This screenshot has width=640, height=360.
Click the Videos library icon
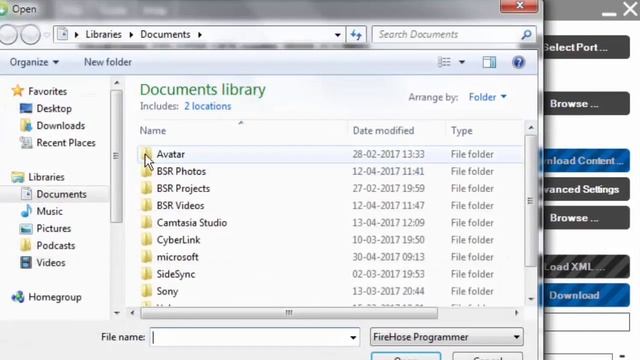click(x=26, y=262)
